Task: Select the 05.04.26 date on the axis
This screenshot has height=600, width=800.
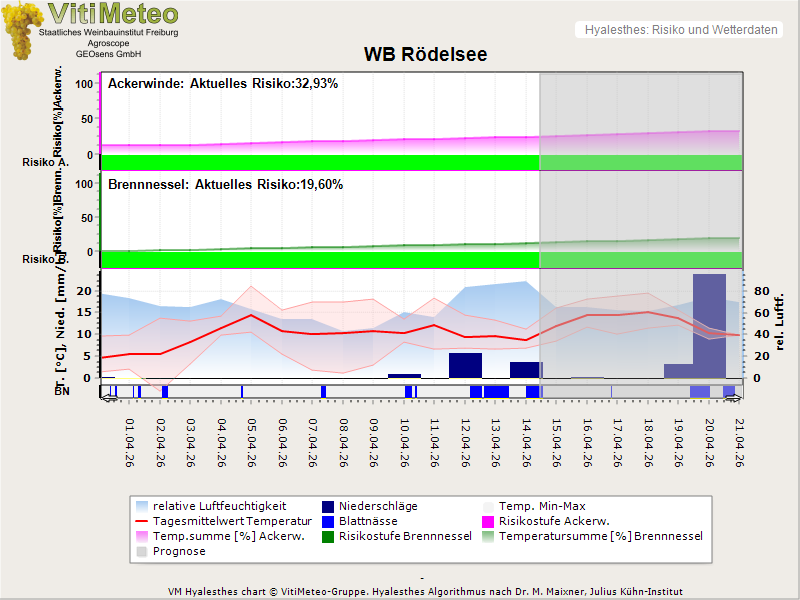Action: pyautogui.click(x=252, y=443)
